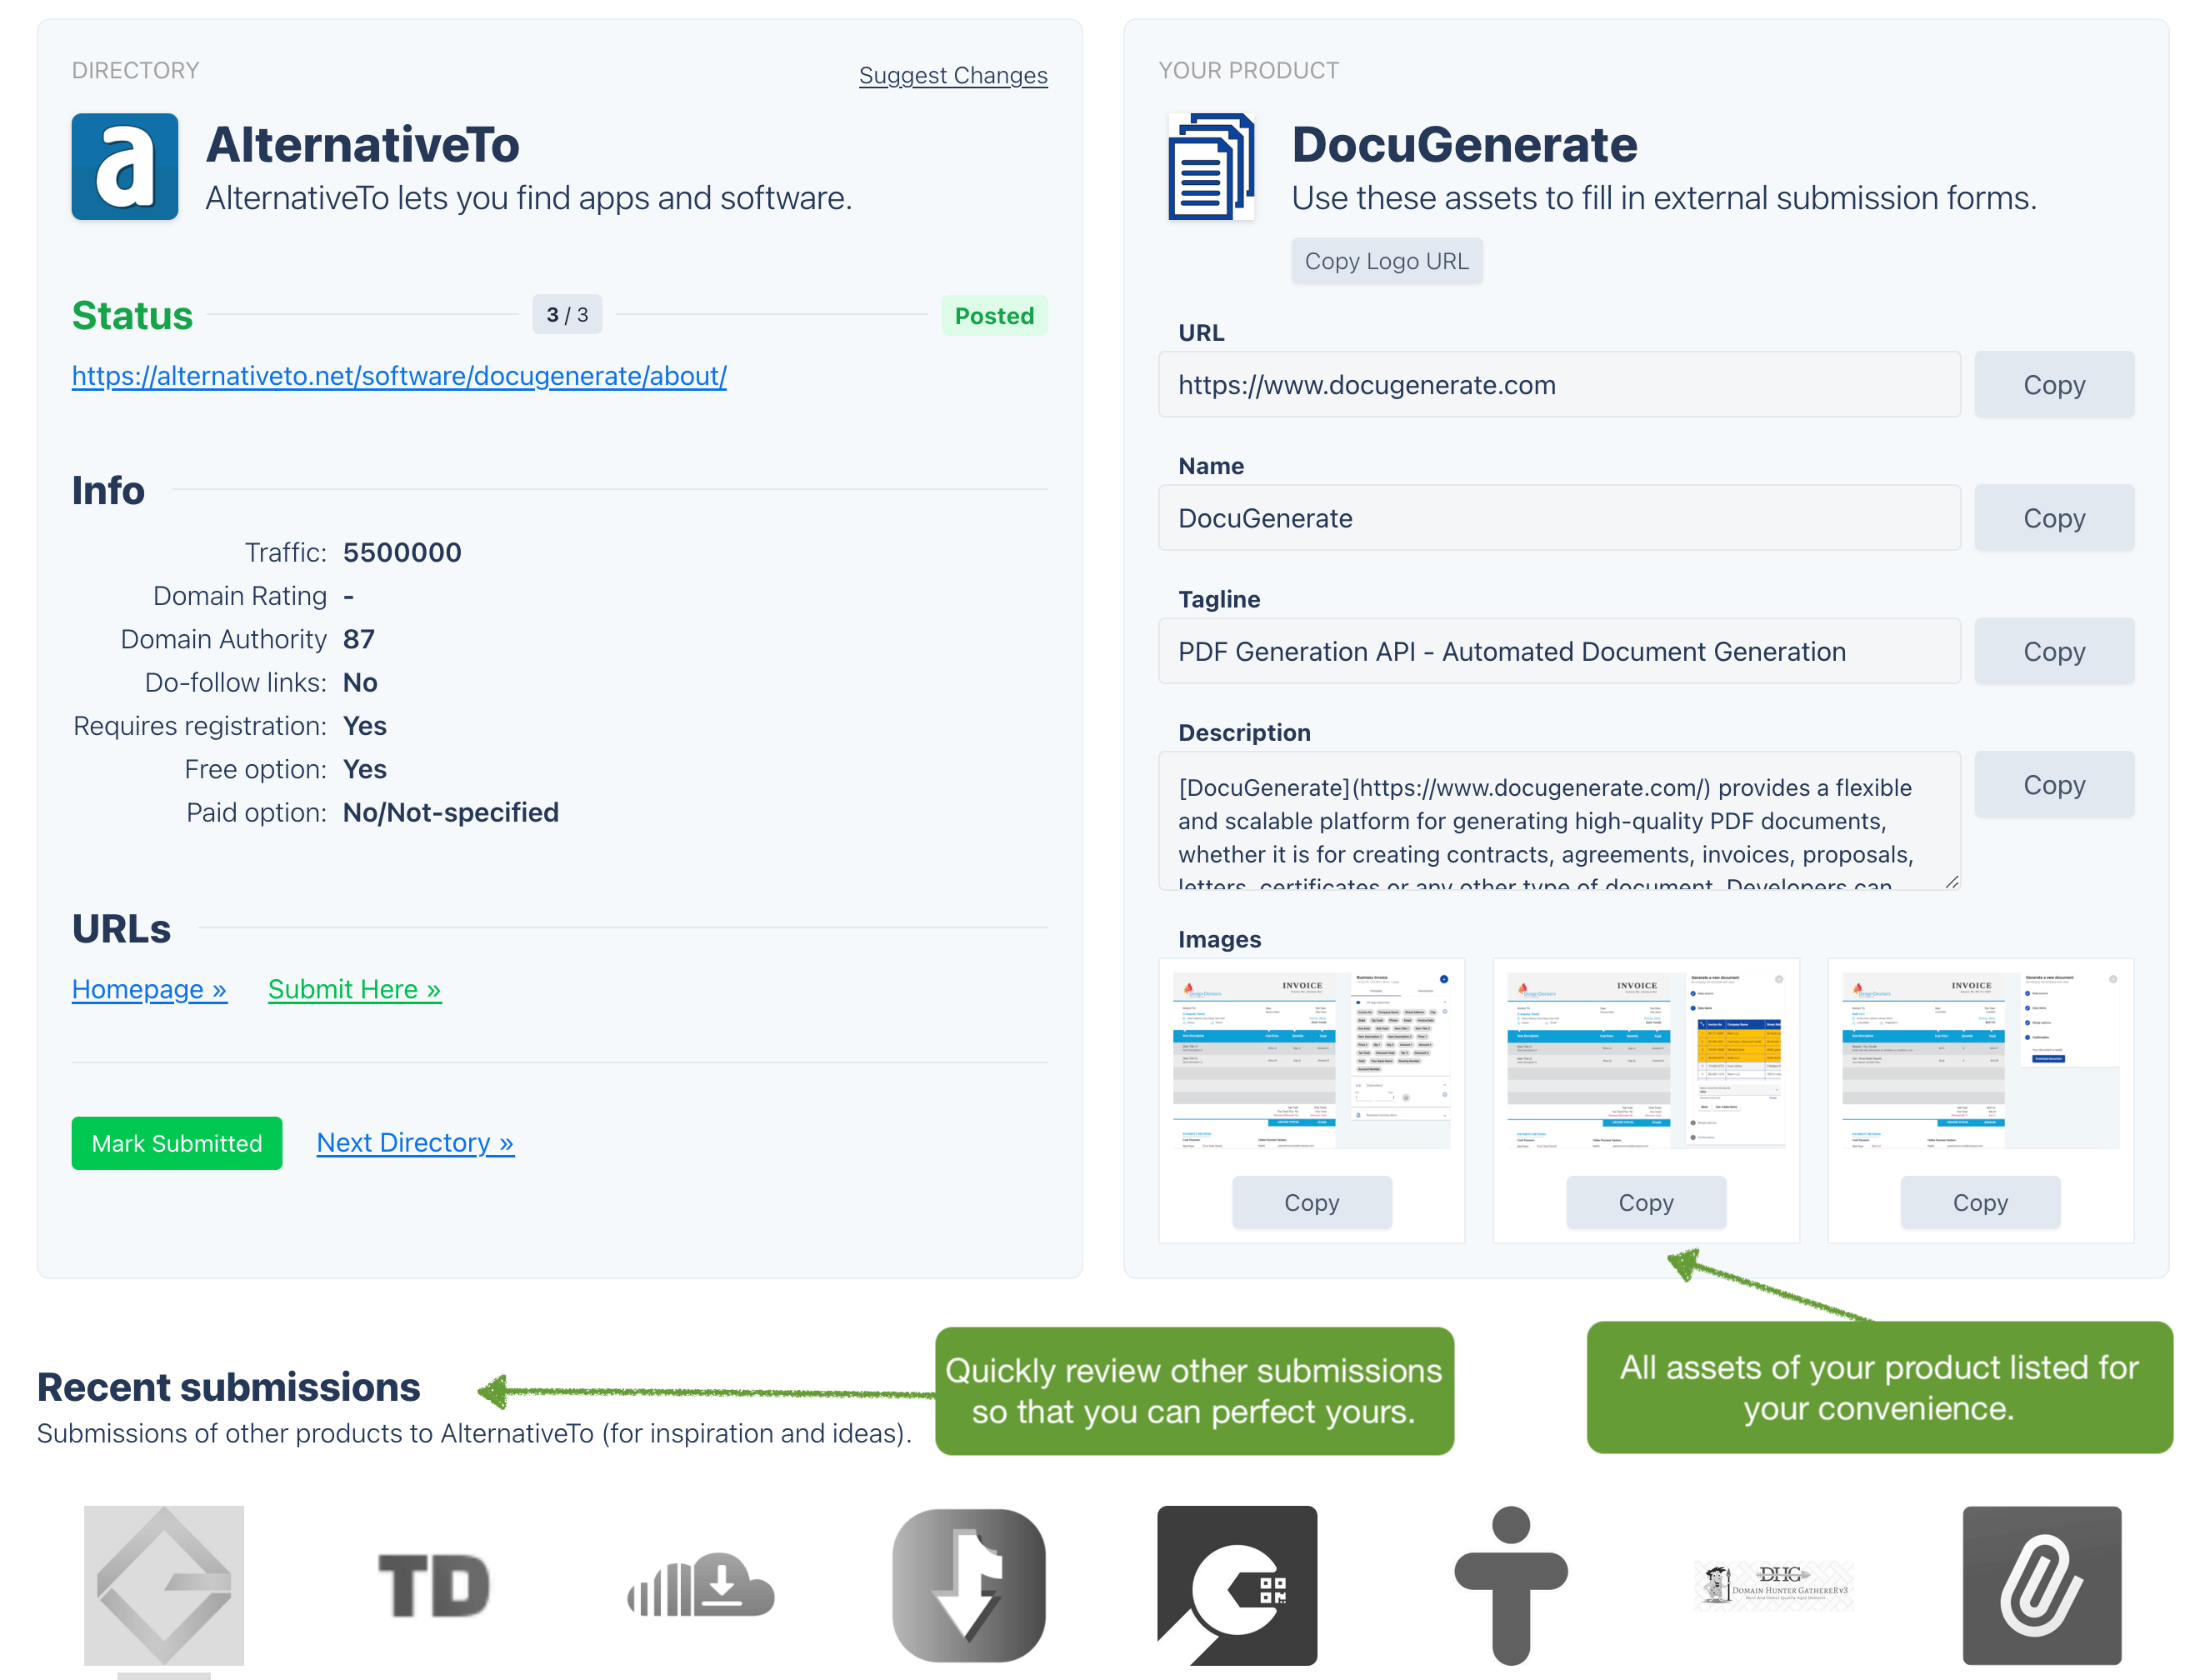Image resolution: width=2200 pixels, height=1680 pixels.
Task: Click the AlternativeTo posted listing URL
Action: [397, 374]
